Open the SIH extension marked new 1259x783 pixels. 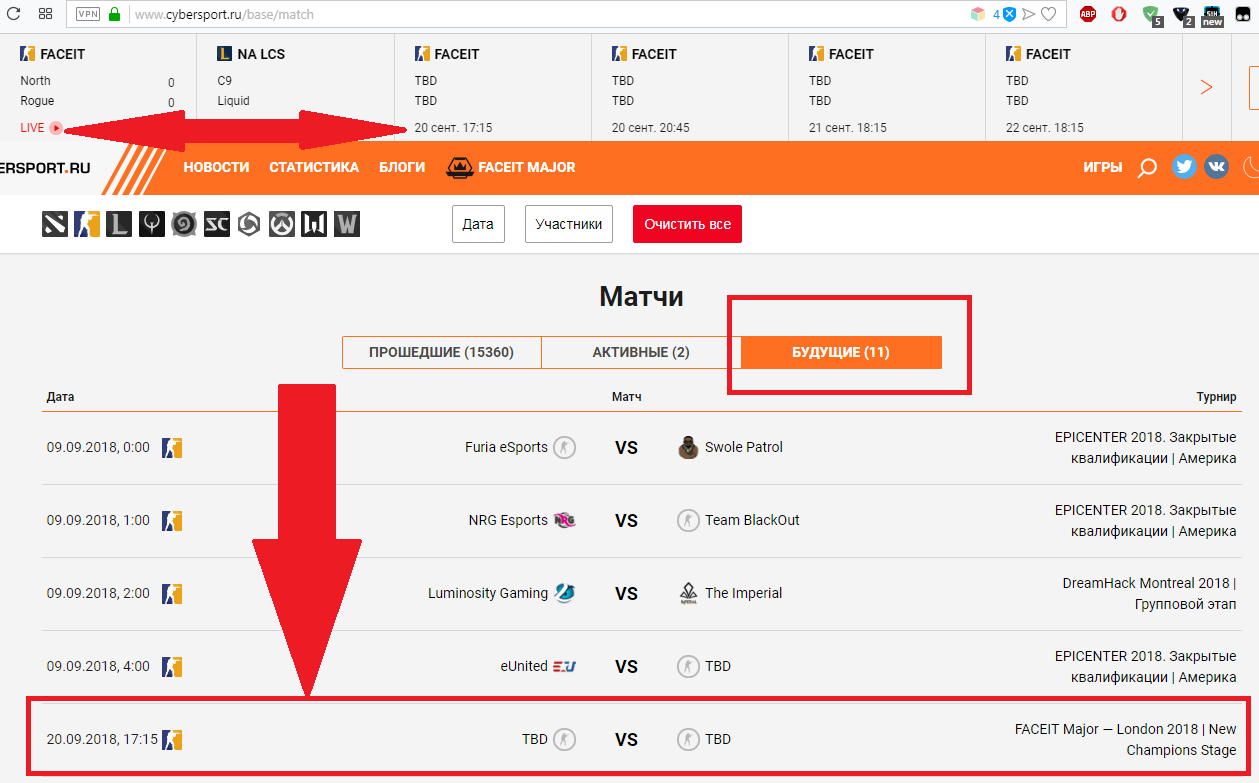pyautogui.click(x=1213, y=15)
